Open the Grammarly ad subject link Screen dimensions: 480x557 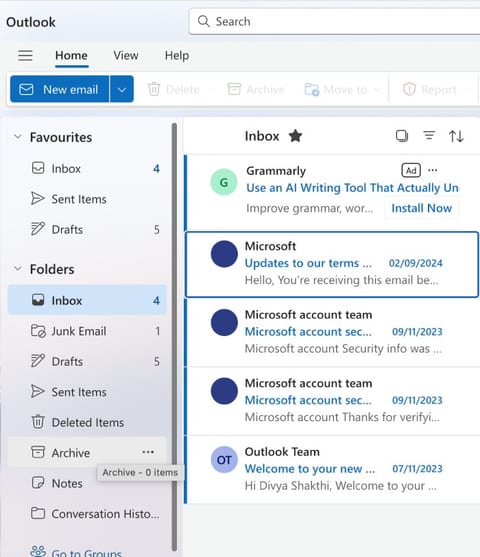352,188
